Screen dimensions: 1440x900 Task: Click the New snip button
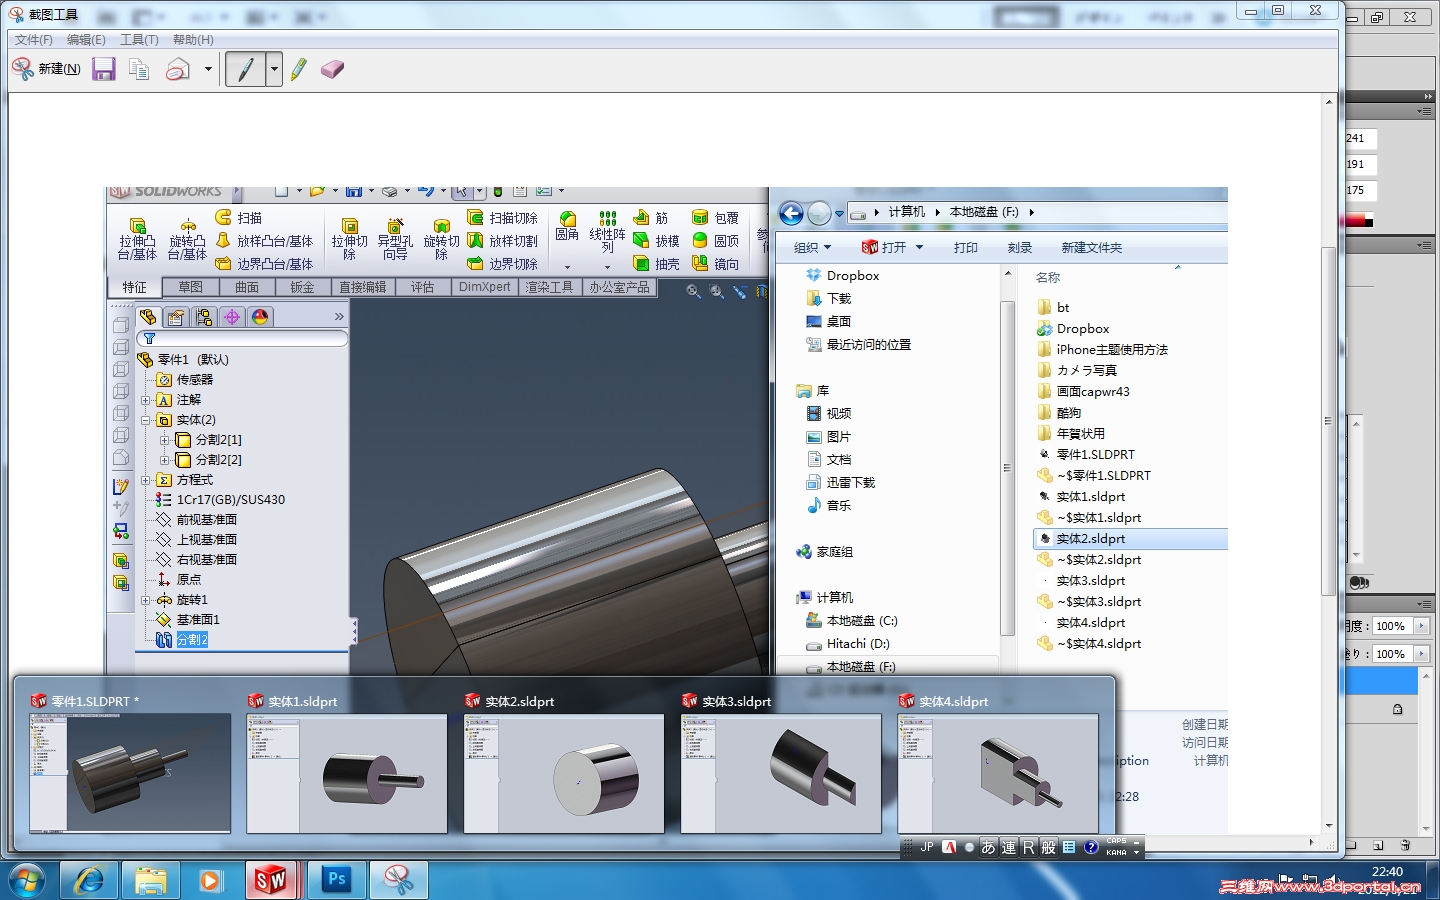[x=46, y=69]
